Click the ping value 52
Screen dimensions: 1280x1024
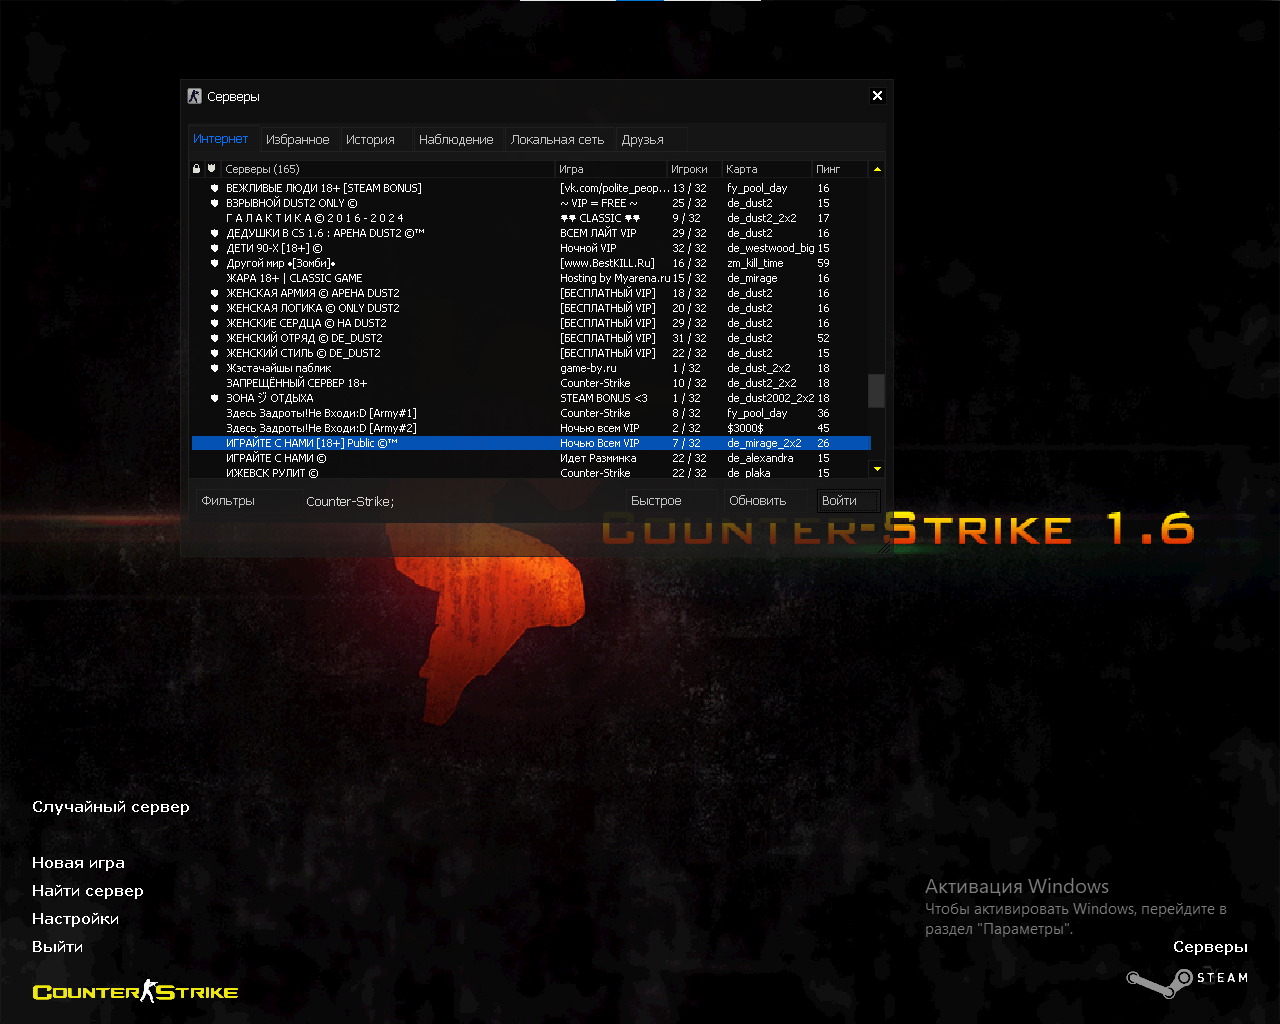[823, 338]
